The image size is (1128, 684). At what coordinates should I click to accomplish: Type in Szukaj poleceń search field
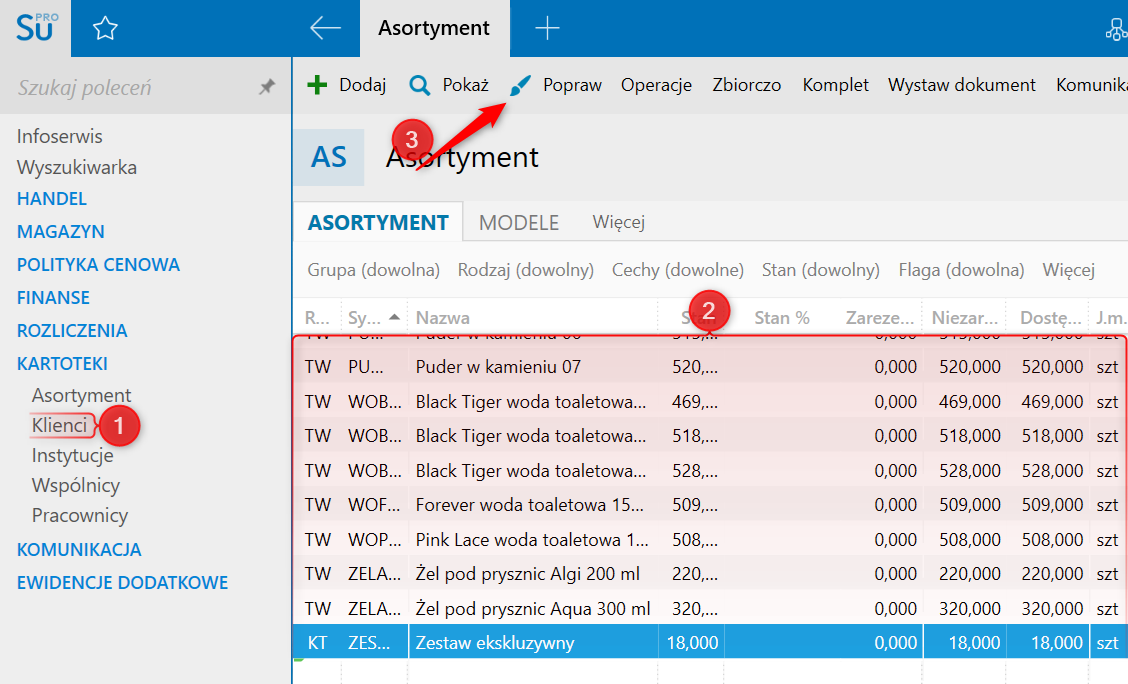(120, 88)
